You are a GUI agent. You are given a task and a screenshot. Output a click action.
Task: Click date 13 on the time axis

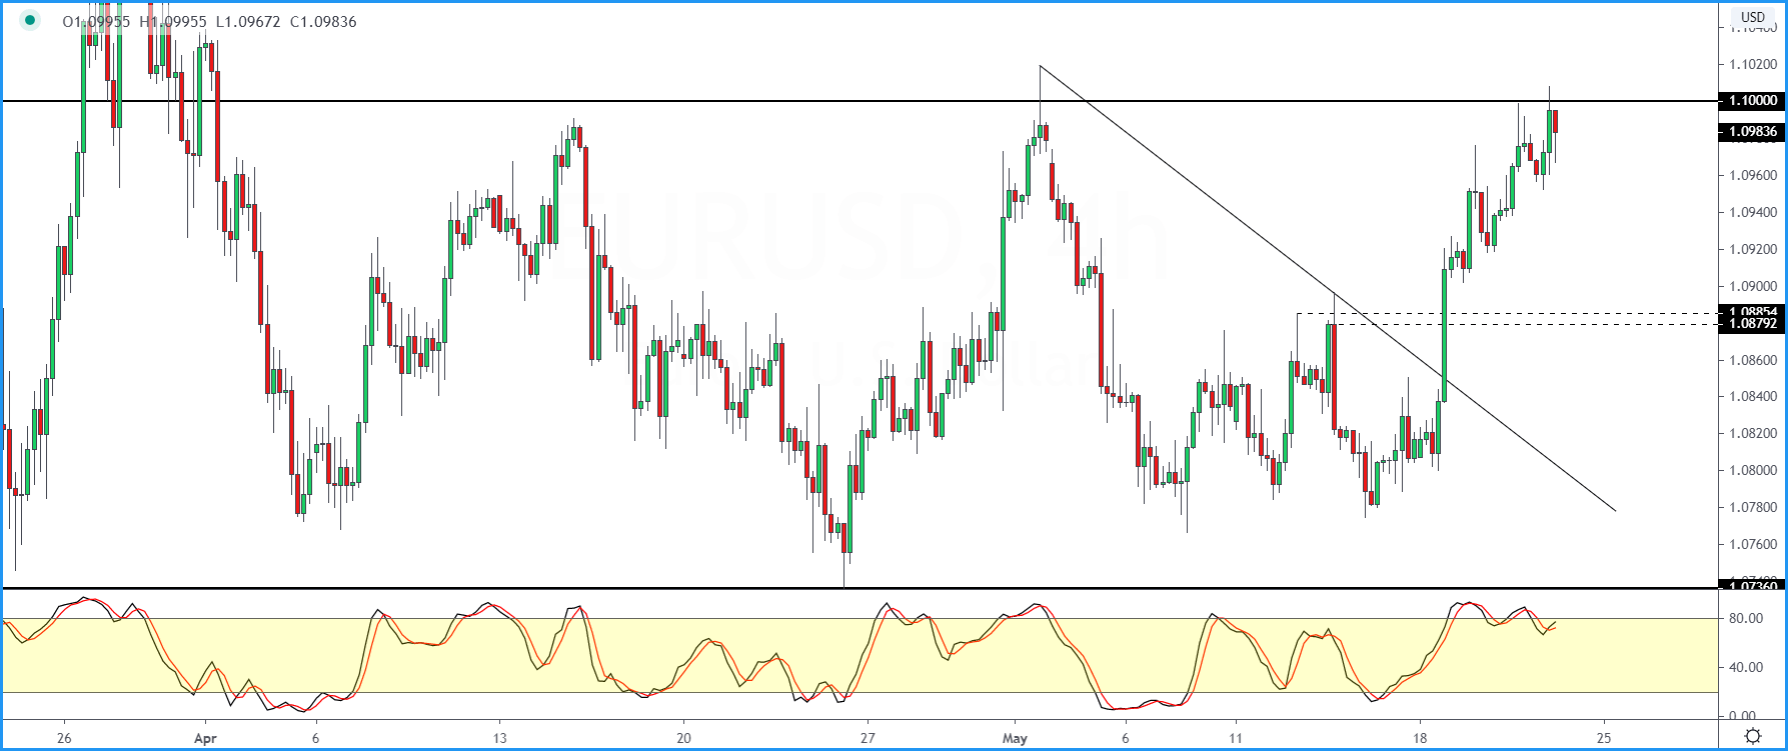click(499, 739)
